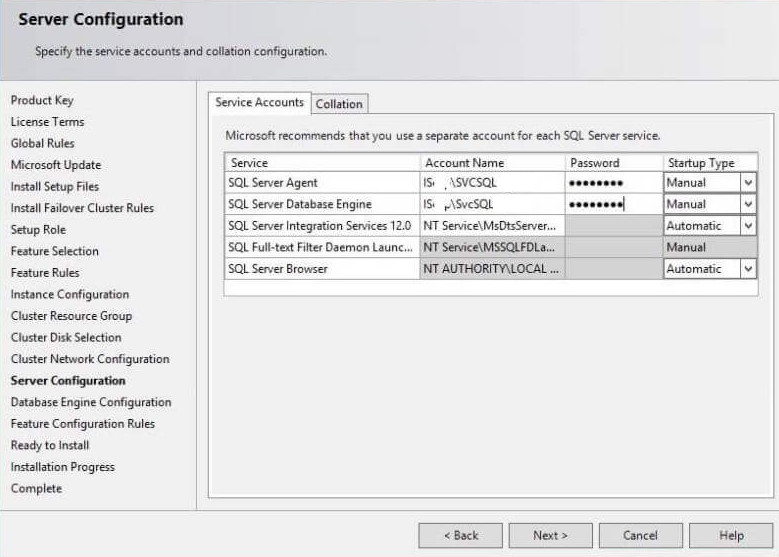Select the Service Accounts tab
The width and height of the screenshot is (779, 557).
[259, 103]
